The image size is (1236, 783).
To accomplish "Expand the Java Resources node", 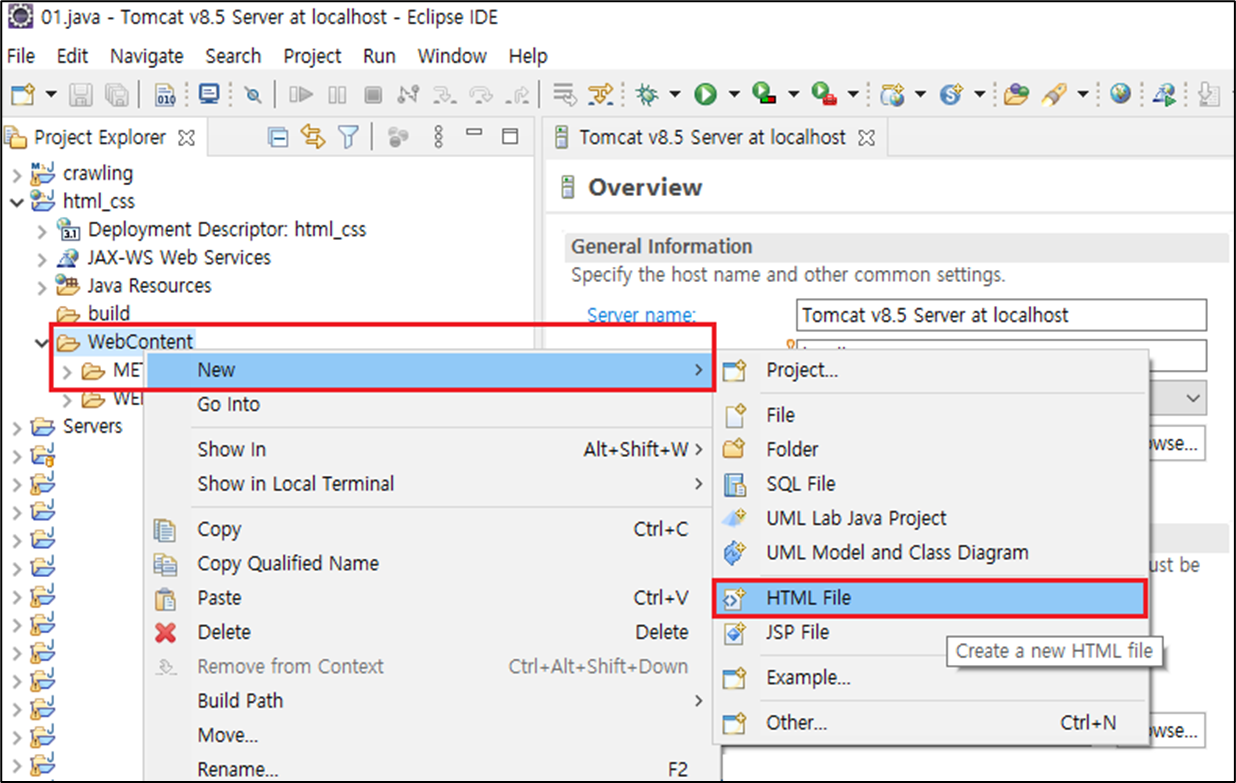I will tap(41, 286).
